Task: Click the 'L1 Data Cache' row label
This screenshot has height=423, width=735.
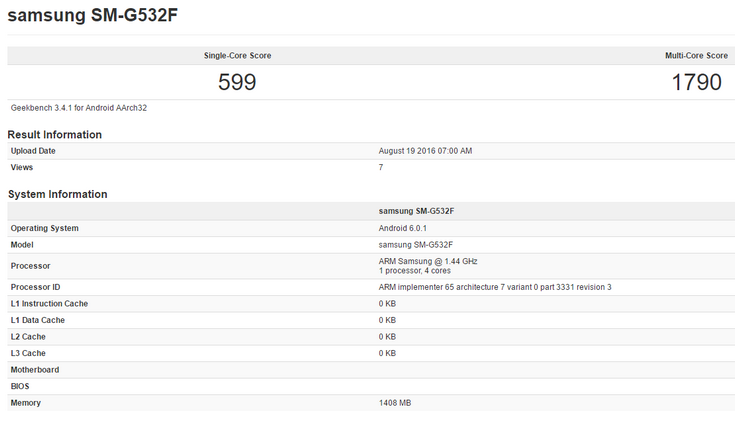Action: click(x=38, y=320)
